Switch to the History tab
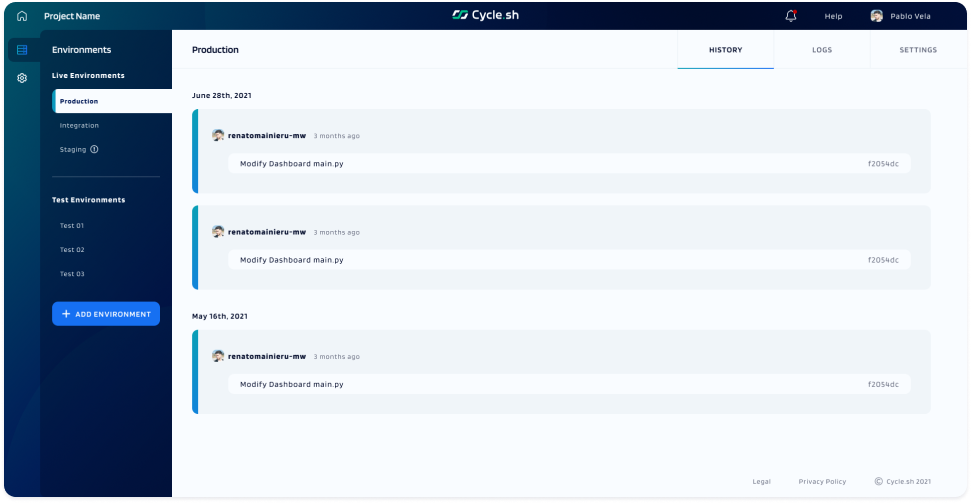 tap(725, 50)
